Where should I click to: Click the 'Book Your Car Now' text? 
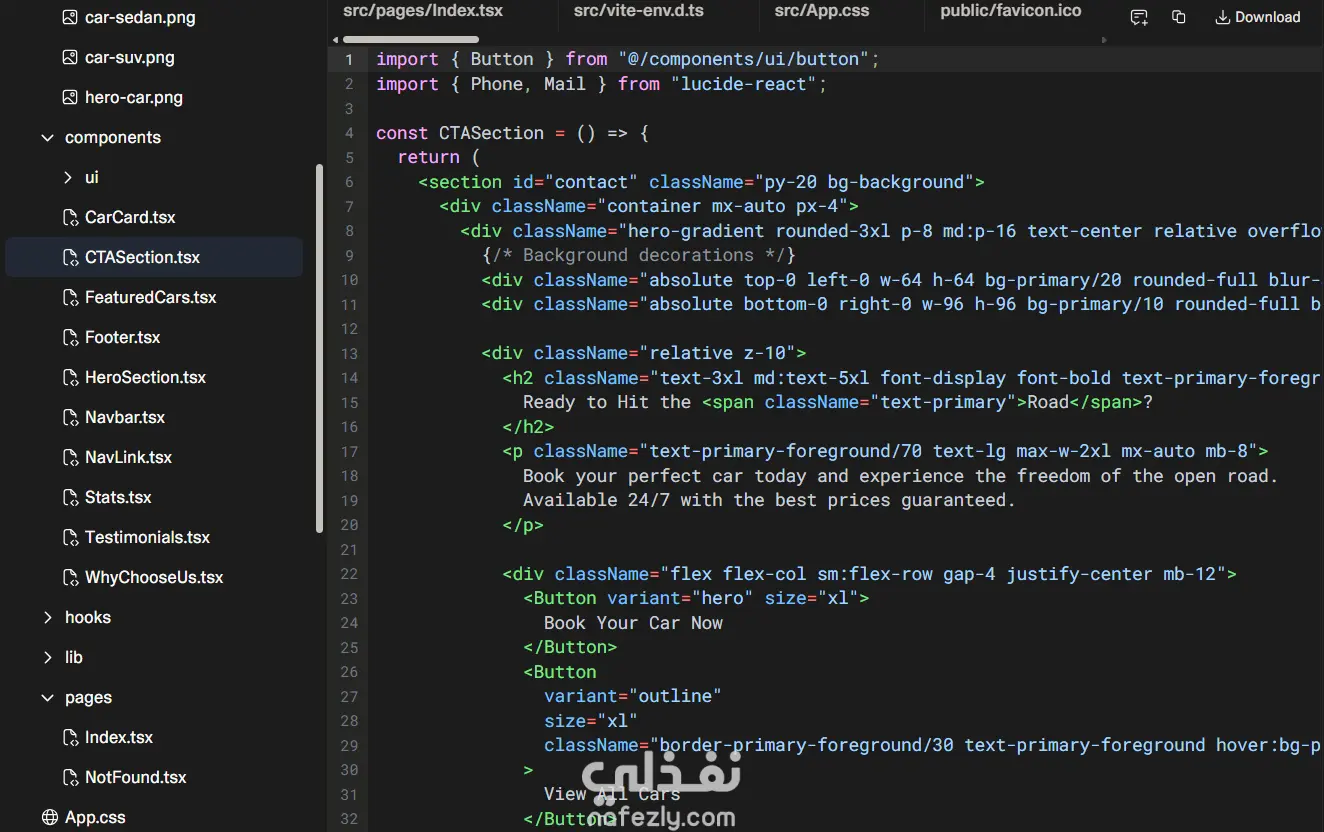[633, 623]
